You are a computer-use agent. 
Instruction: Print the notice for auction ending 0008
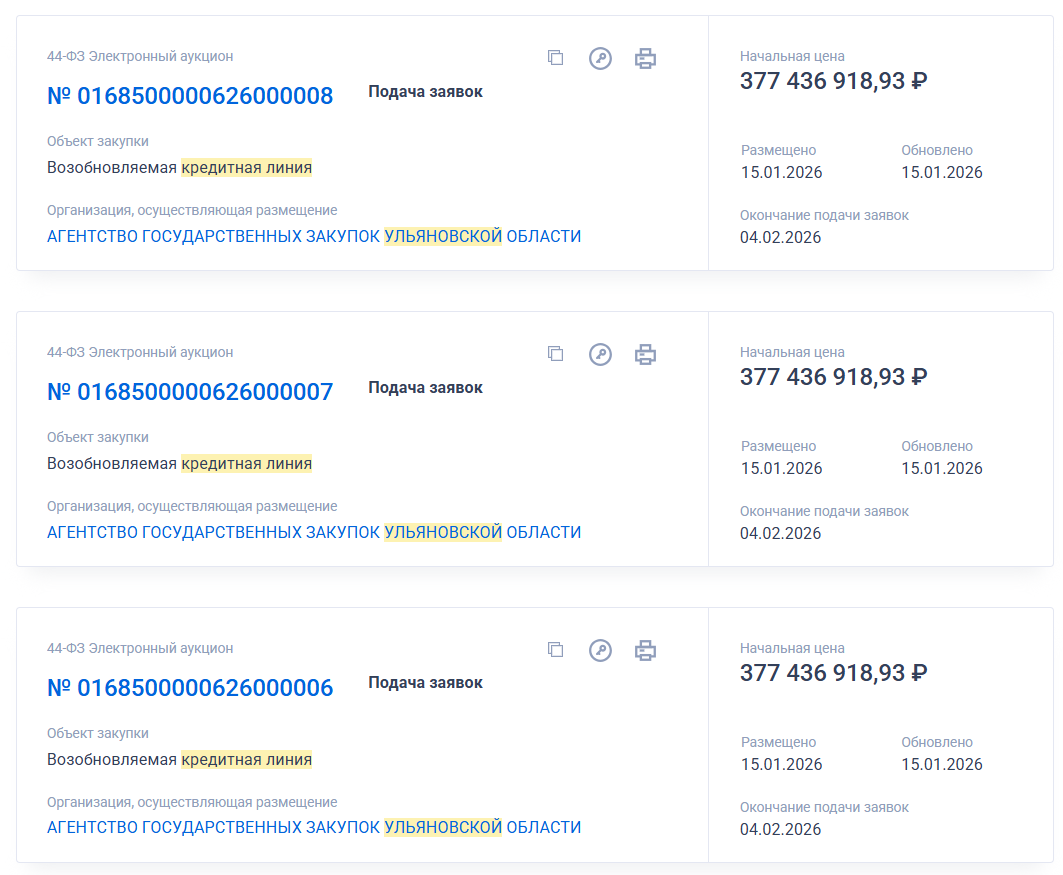tap(646, 58)
